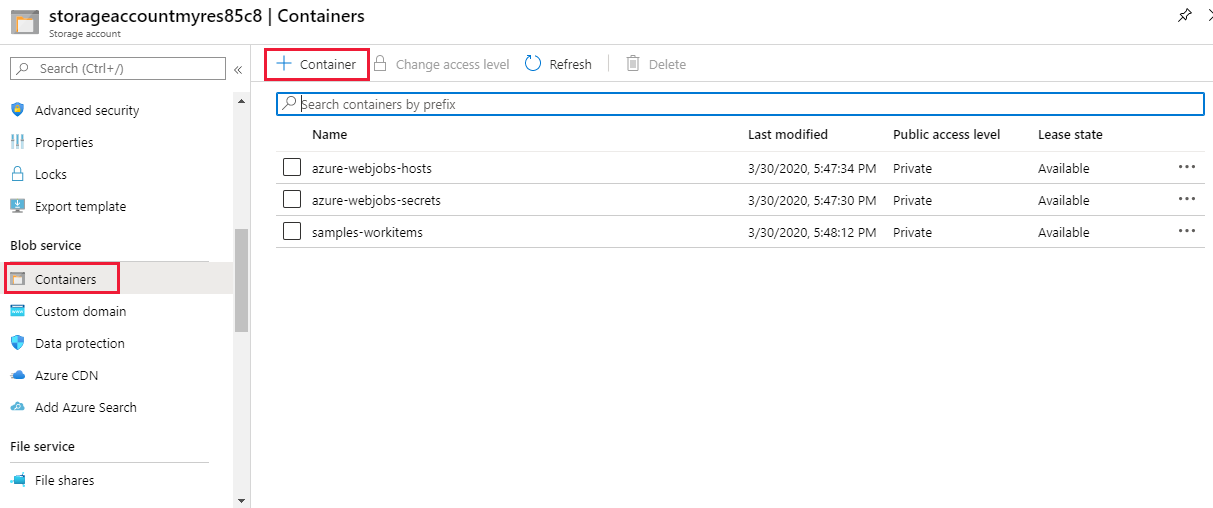Select Containers in the Blob service menu
This screenshot has width=1213, height=508.
tap(65, 279)
